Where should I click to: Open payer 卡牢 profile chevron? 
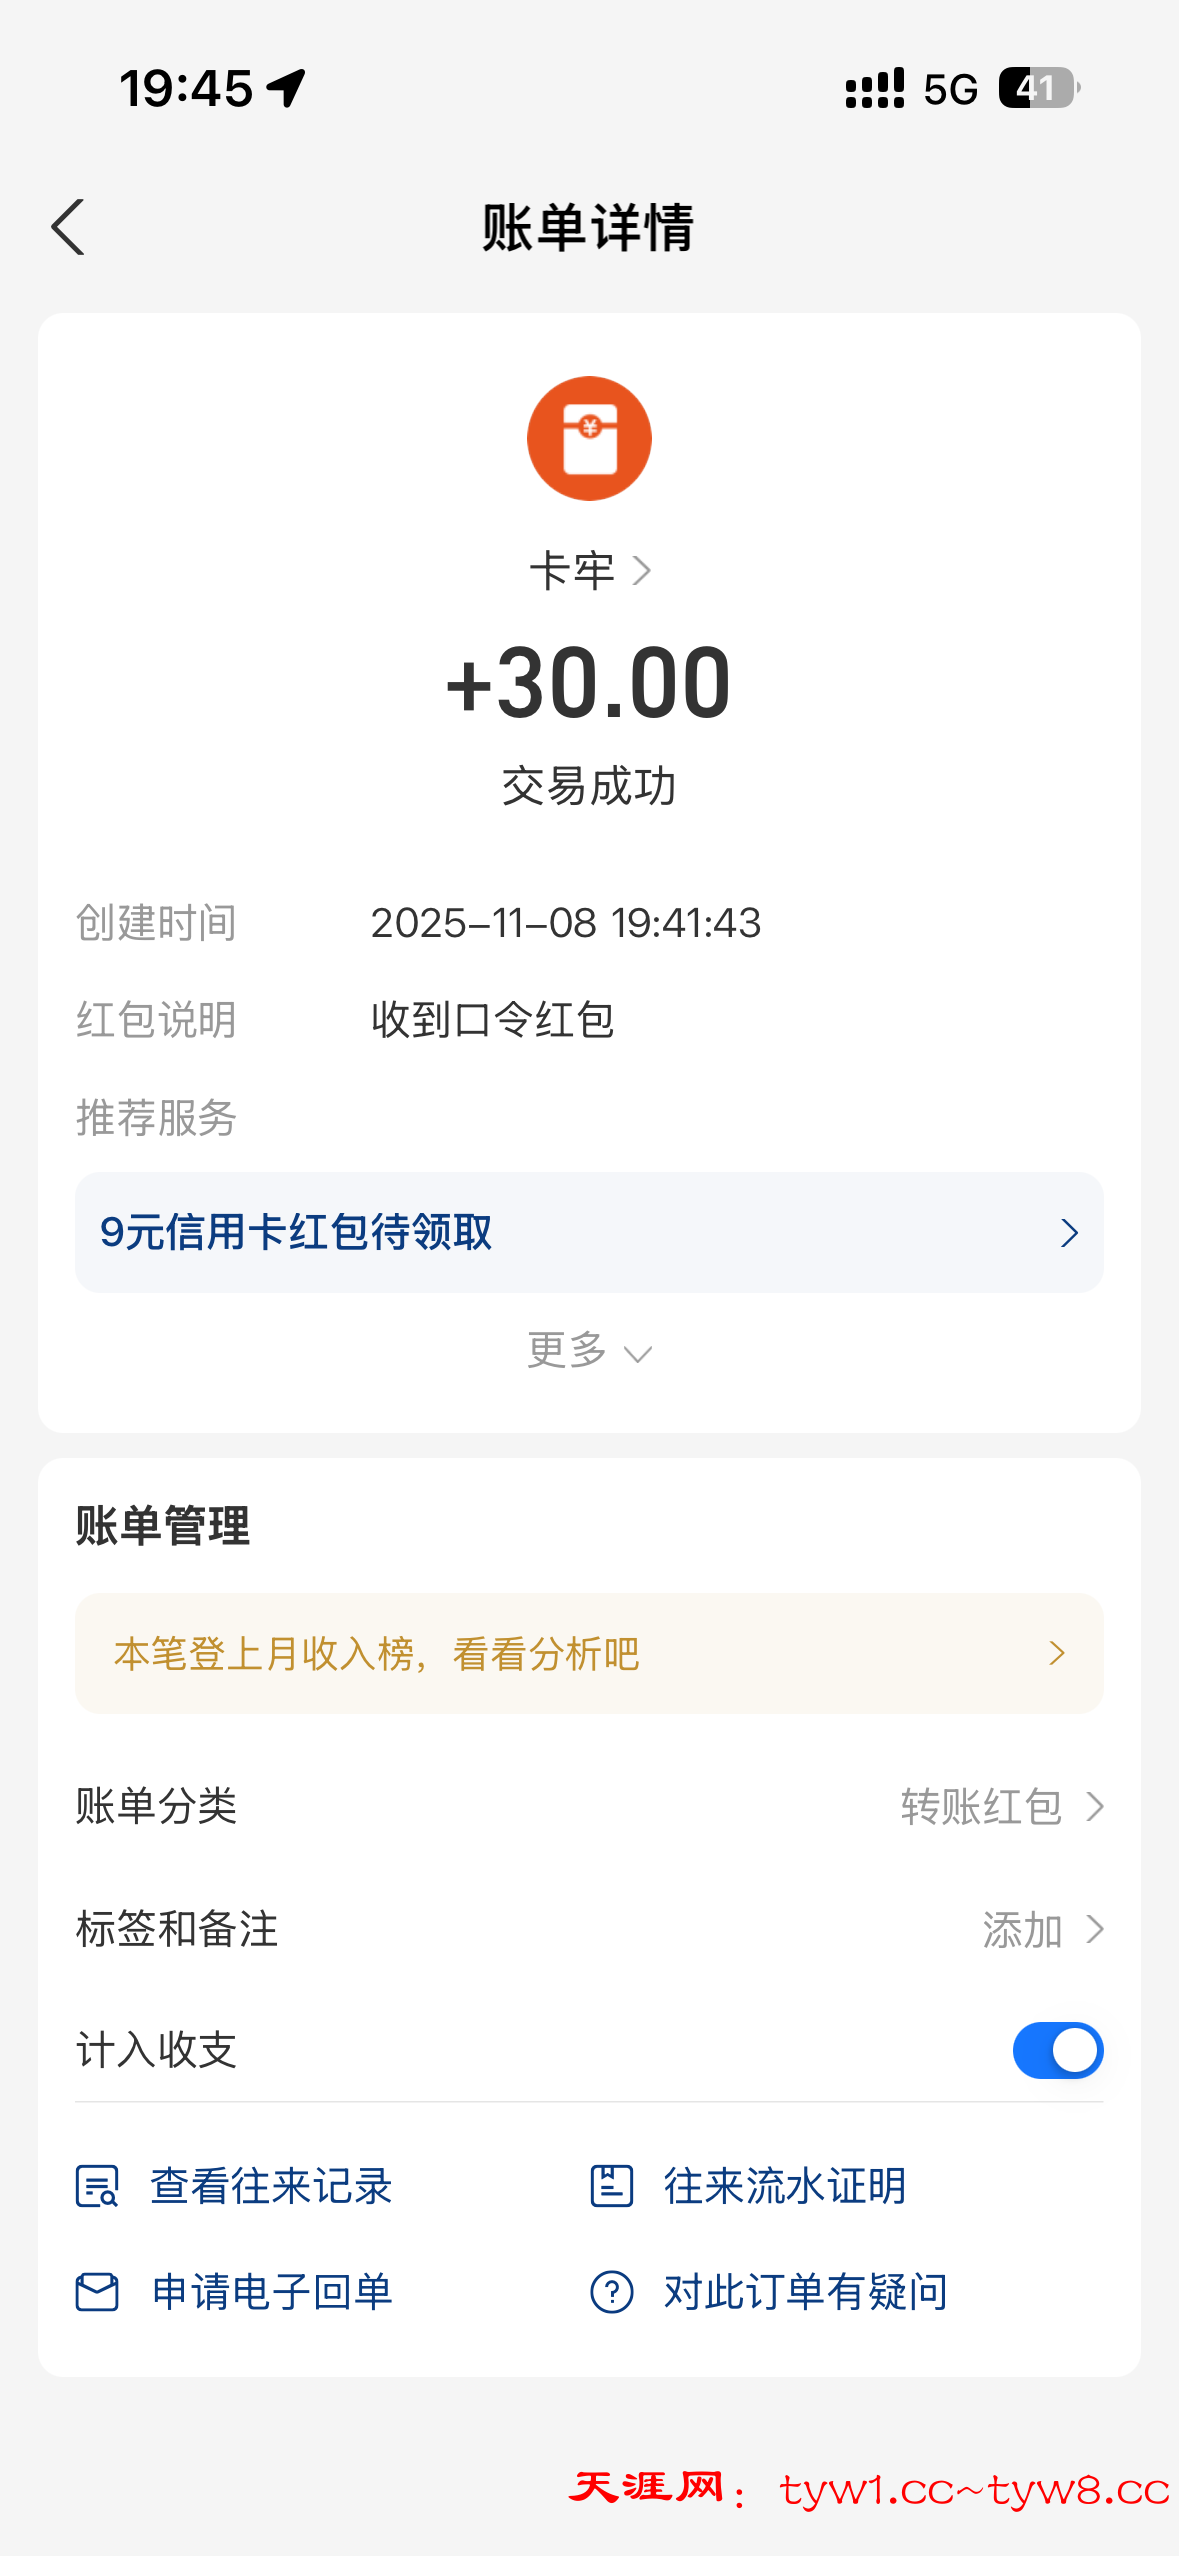[x=642, y=571]
